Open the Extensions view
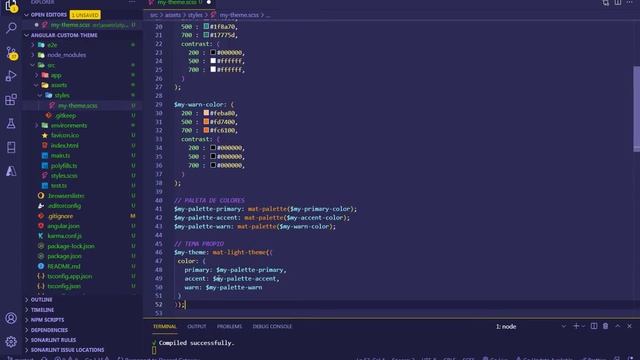The image size is (640, 360). [x=11, y=100]
